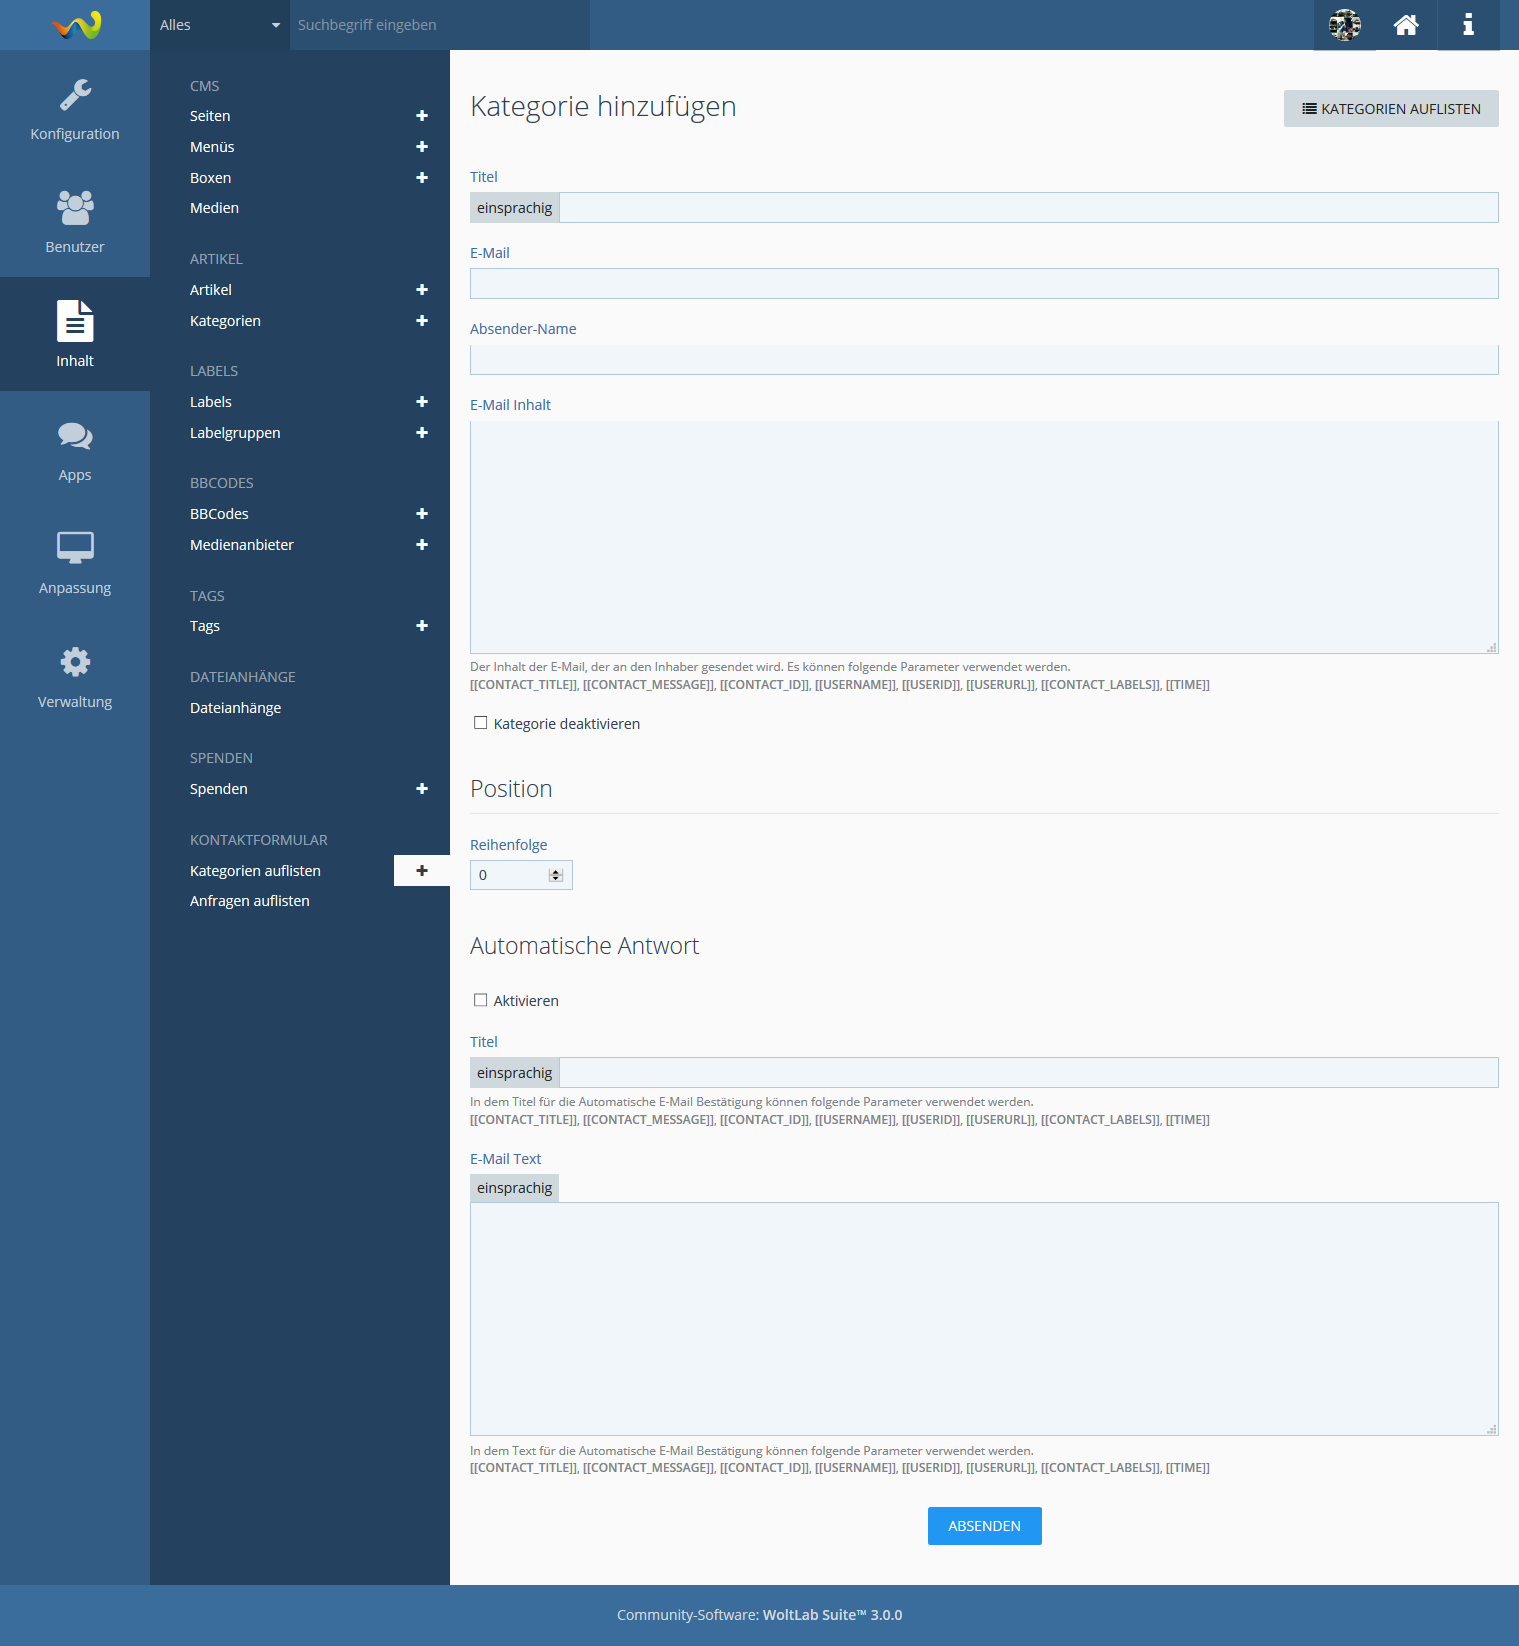Open the Verwaltung gear section
Viewport: 1519px width, 1646px height.
pyautogui.click(x=75, y=676)
